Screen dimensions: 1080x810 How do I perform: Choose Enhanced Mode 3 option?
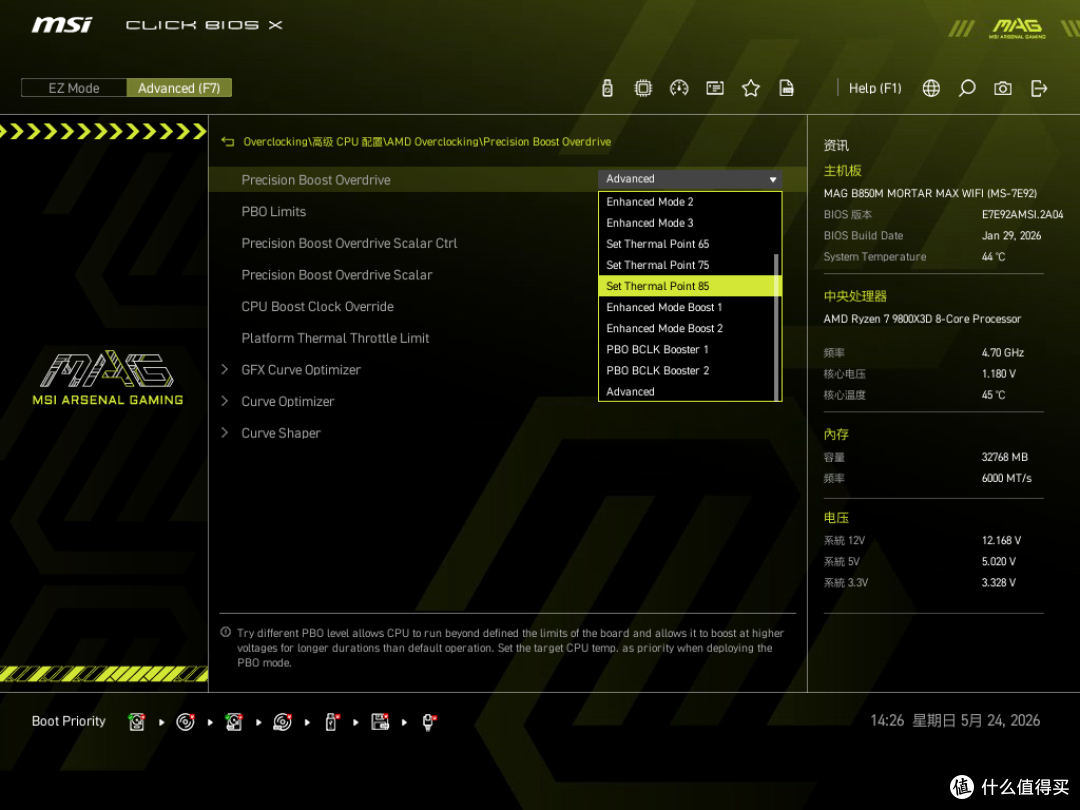pos(690,223)
